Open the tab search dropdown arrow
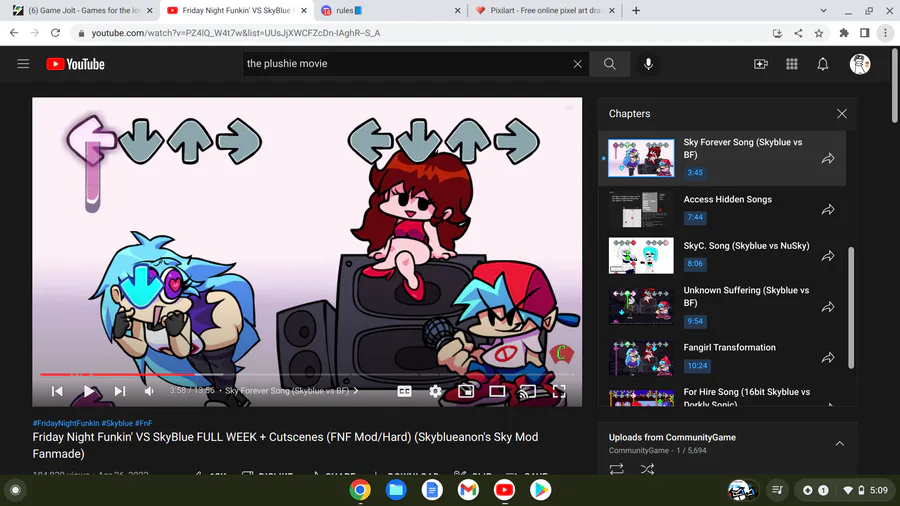 tap(823, 10)
